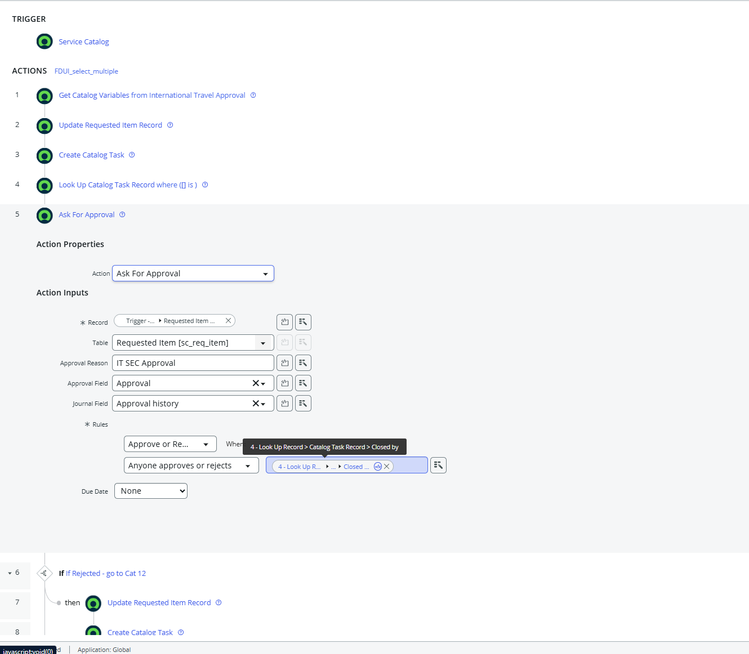The height and width of the screenshot is (654, 749).
Task: Open the Approve or Re... rule dropdown
Action: tap(170, 444)
